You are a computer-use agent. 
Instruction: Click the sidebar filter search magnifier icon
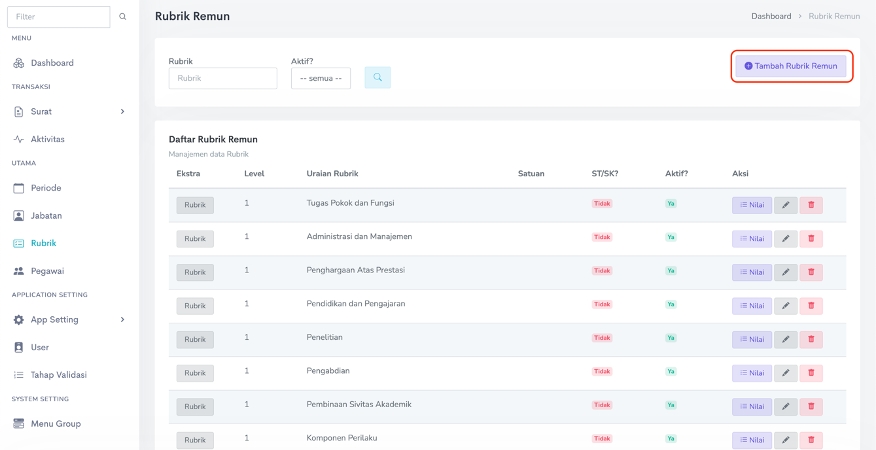[123, 17]
